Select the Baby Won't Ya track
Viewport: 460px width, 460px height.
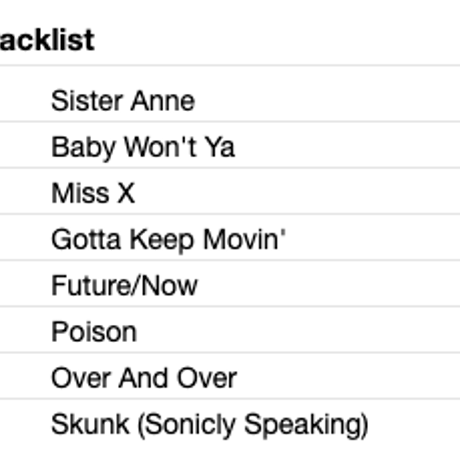(x=143, y=147)
